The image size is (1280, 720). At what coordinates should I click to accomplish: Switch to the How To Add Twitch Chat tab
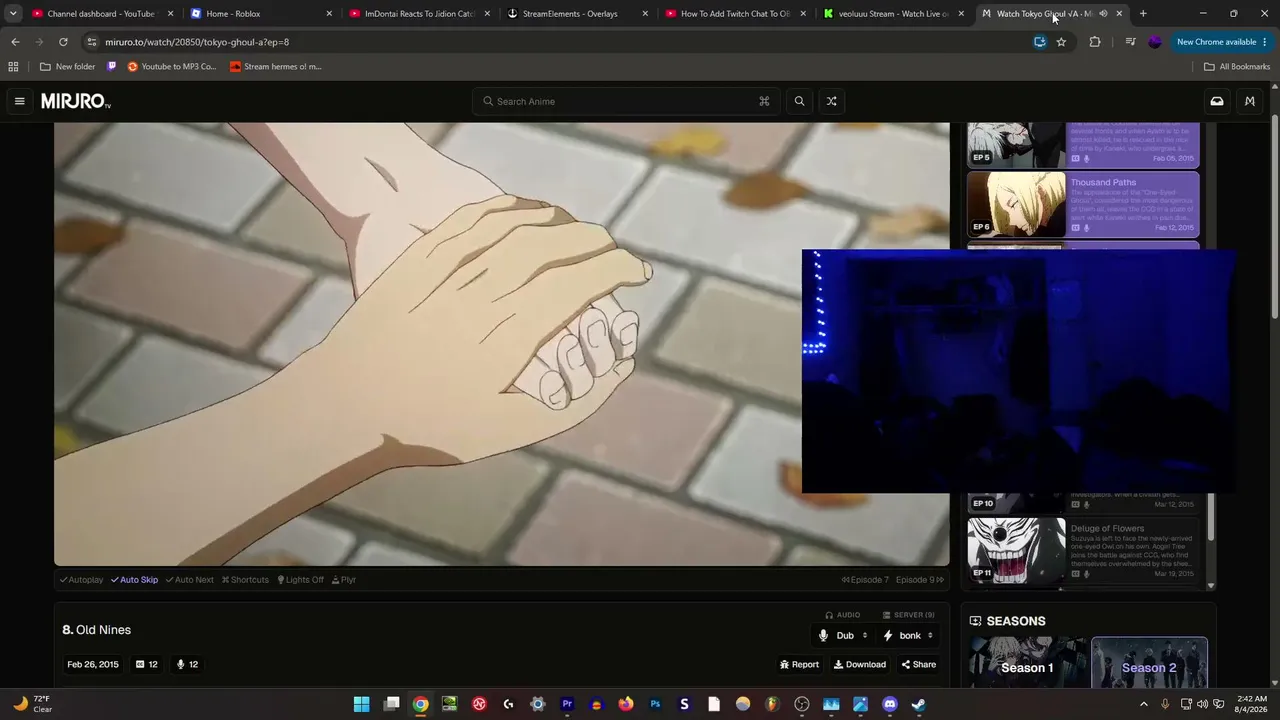pos(736,14)
